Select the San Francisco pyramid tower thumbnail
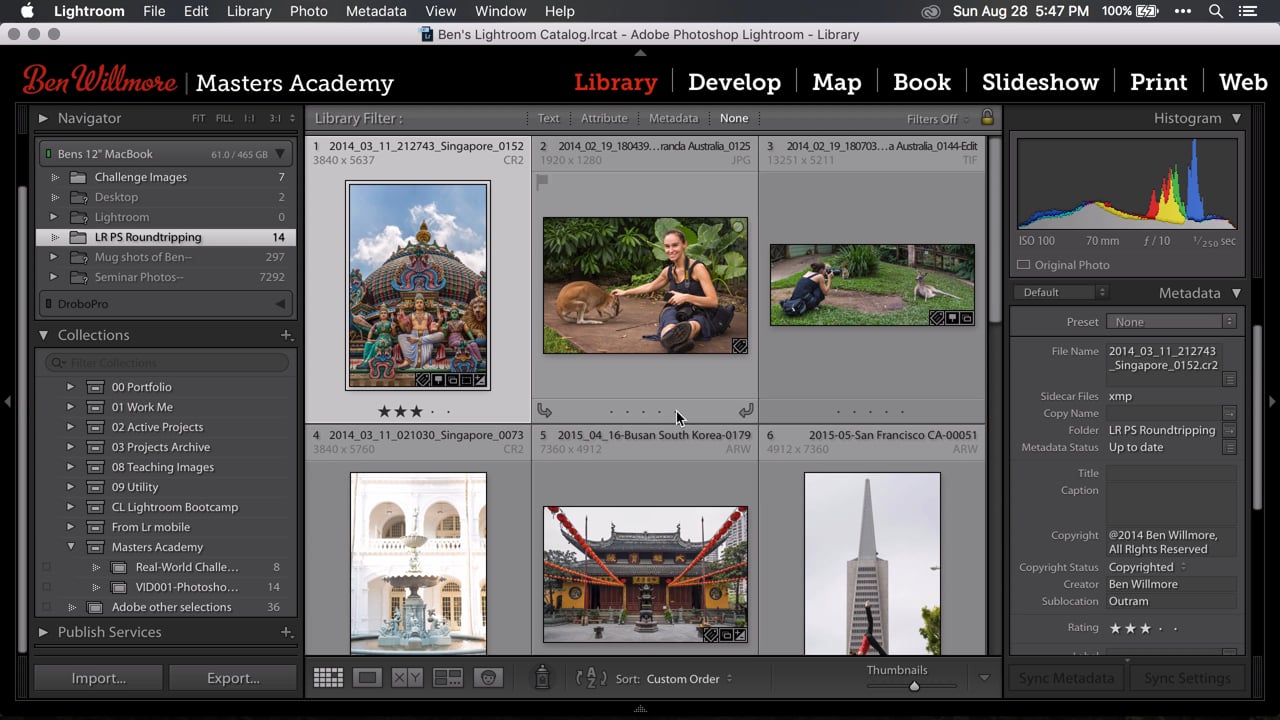The height and width of the screenshot is (720, 1280). [x=872, y=564]
